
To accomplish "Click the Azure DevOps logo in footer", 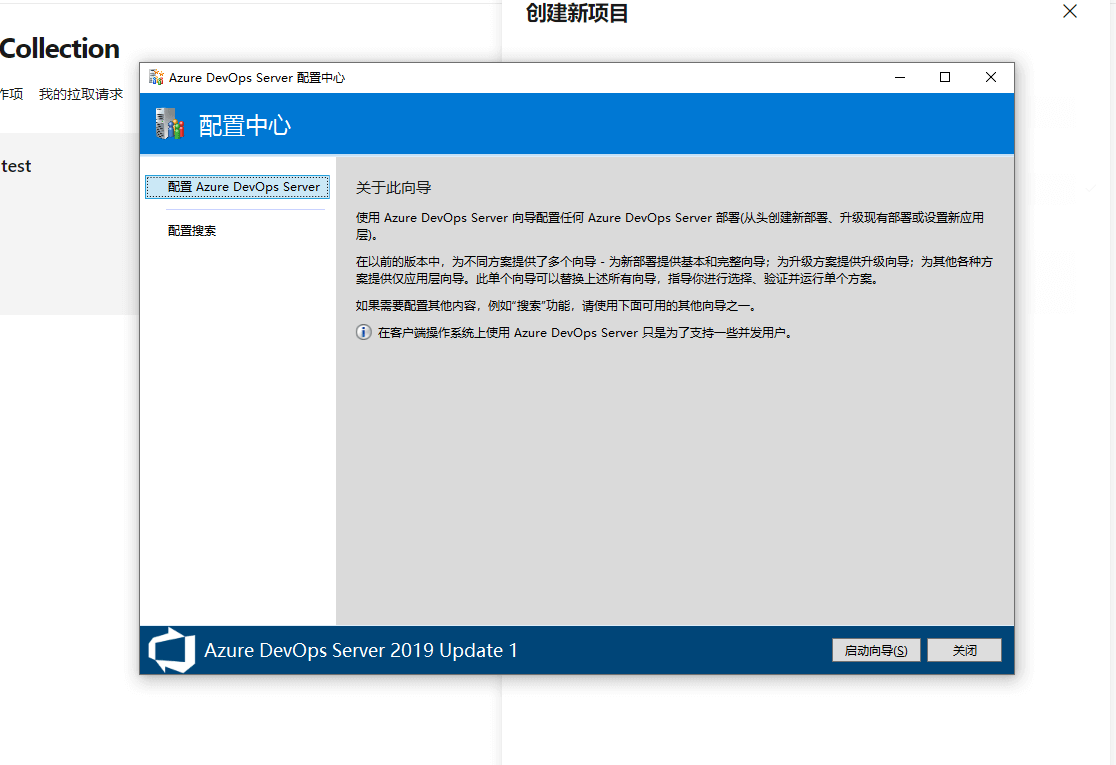I will (x=172, y=650).
